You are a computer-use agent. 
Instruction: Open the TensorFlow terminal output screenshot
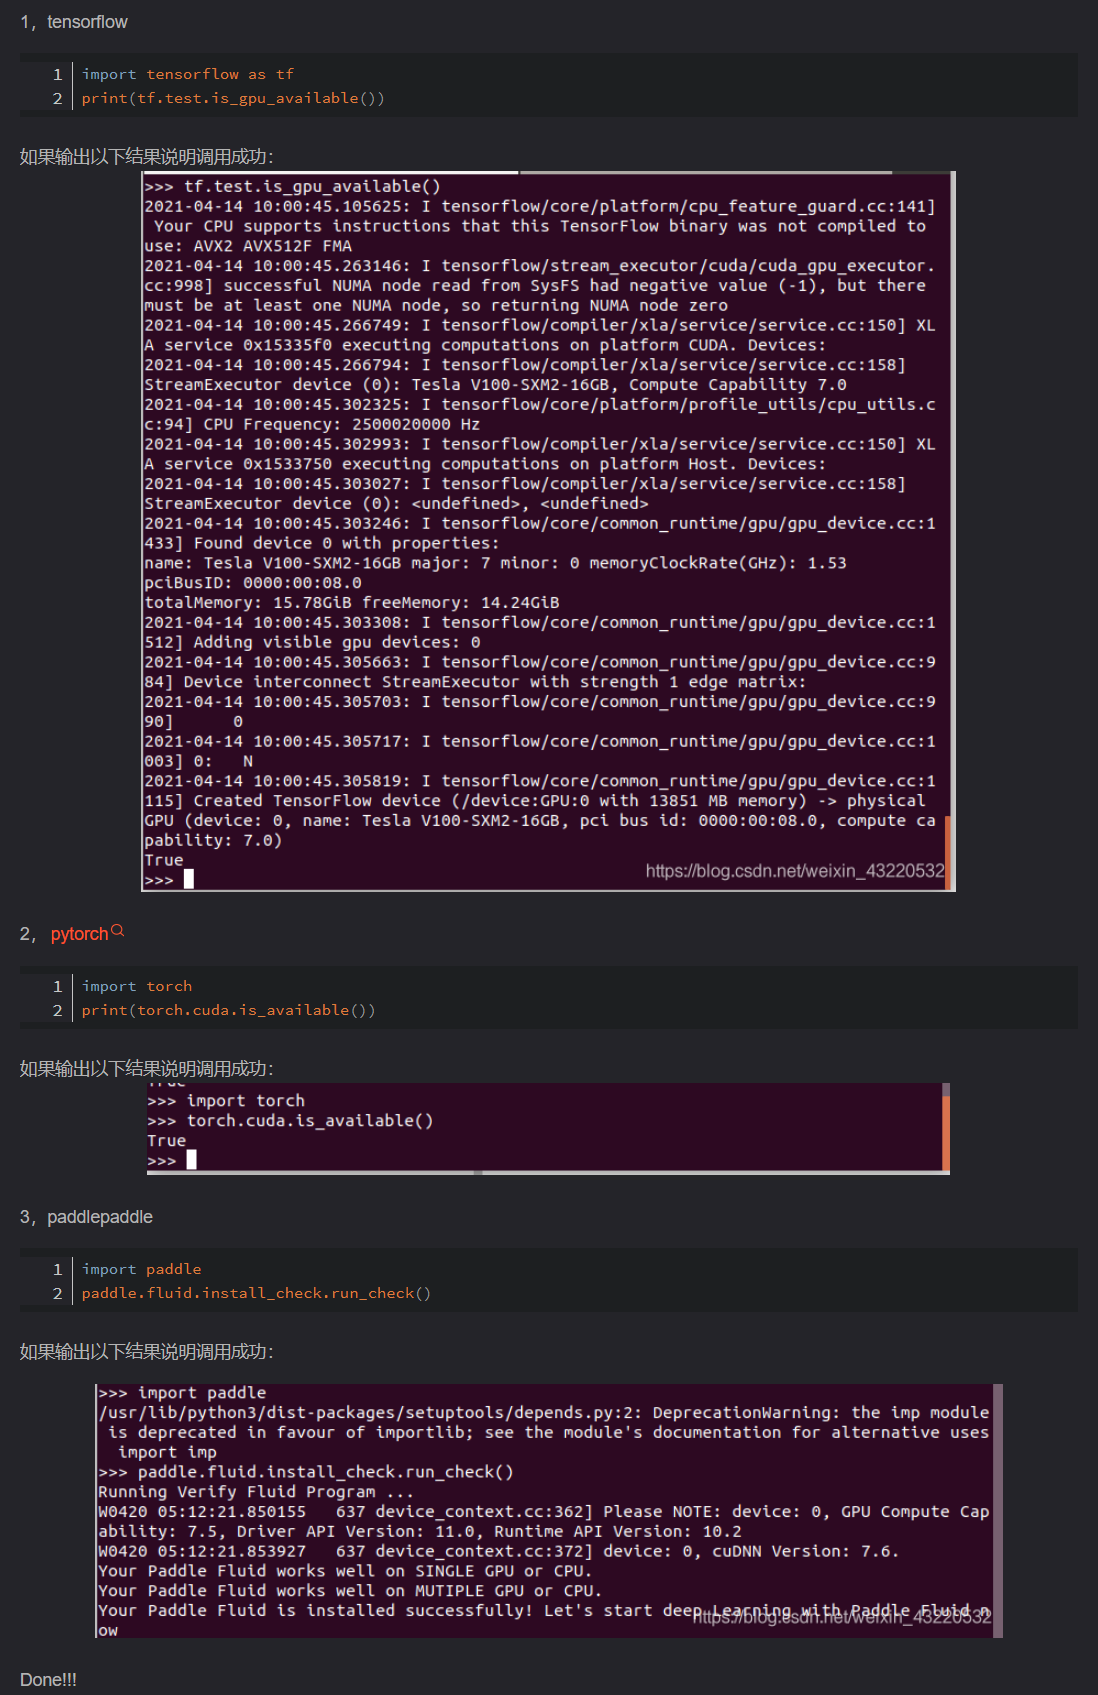coord(548,531)
